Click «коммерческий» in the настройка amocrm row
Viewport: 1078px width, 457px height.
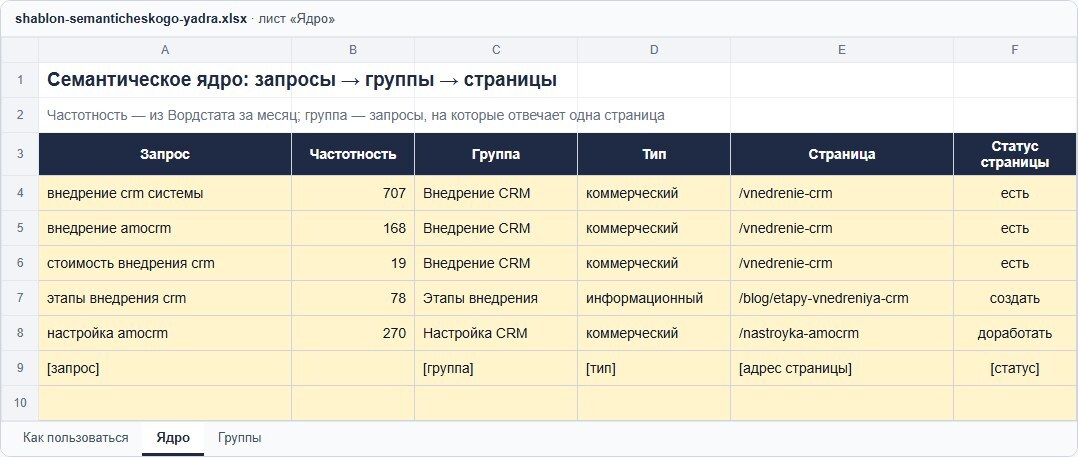pos(654,333)
